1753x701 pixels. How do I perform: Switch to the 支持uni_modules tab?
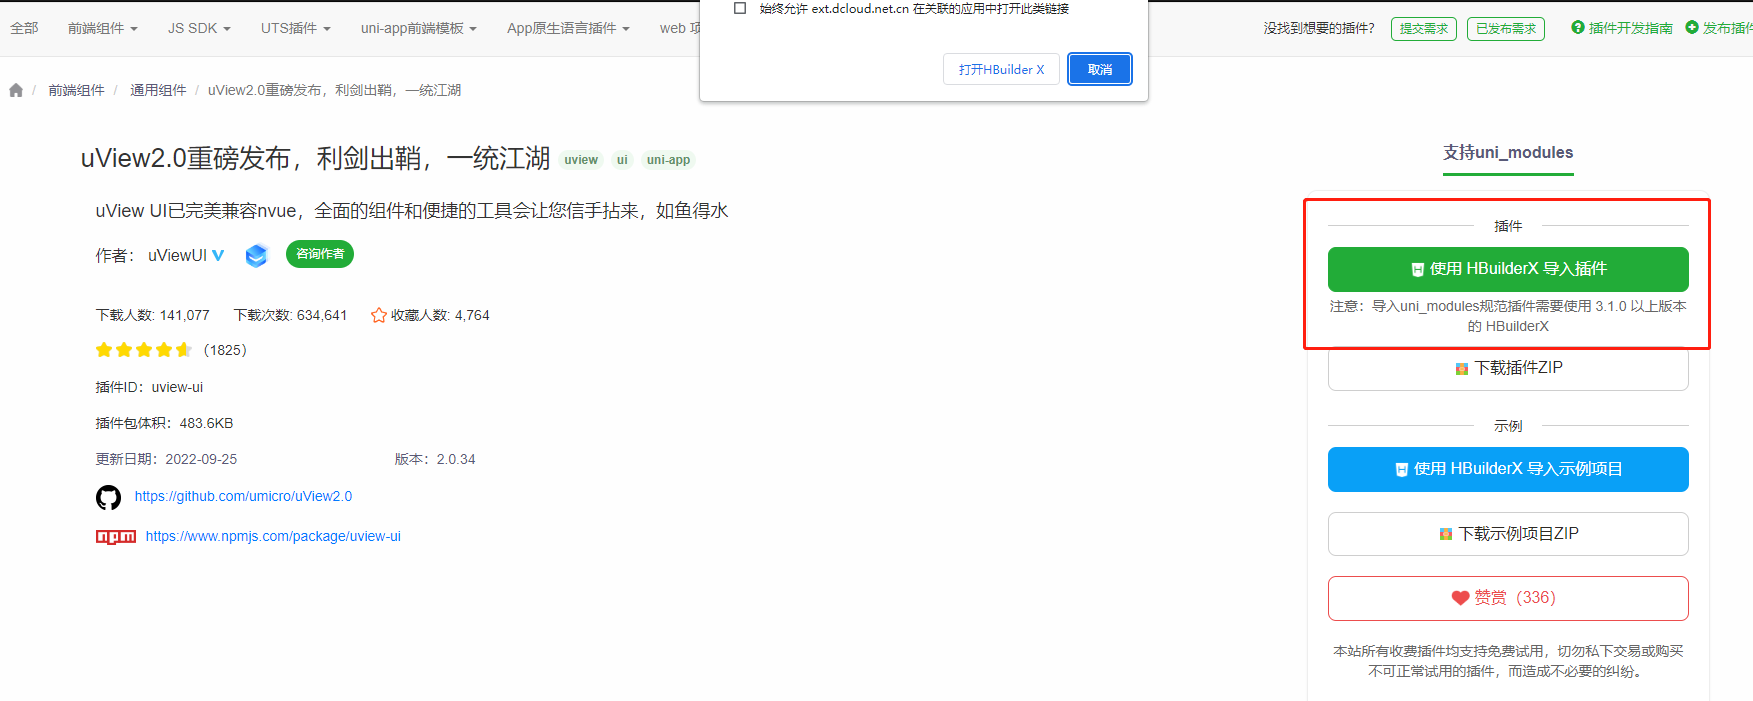click(x=1508, y=153)
